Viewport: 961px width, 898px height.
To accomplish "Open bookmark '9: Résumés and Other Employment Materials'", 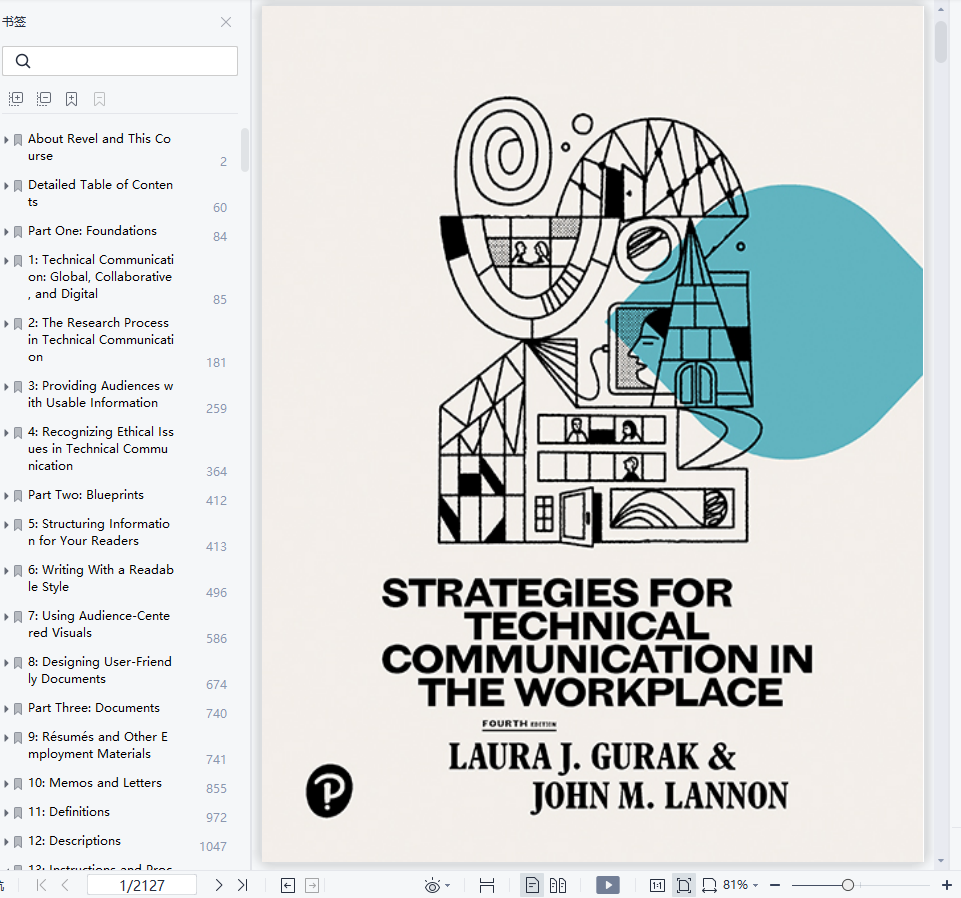I will pyautogui.click(x=98, y=745).
